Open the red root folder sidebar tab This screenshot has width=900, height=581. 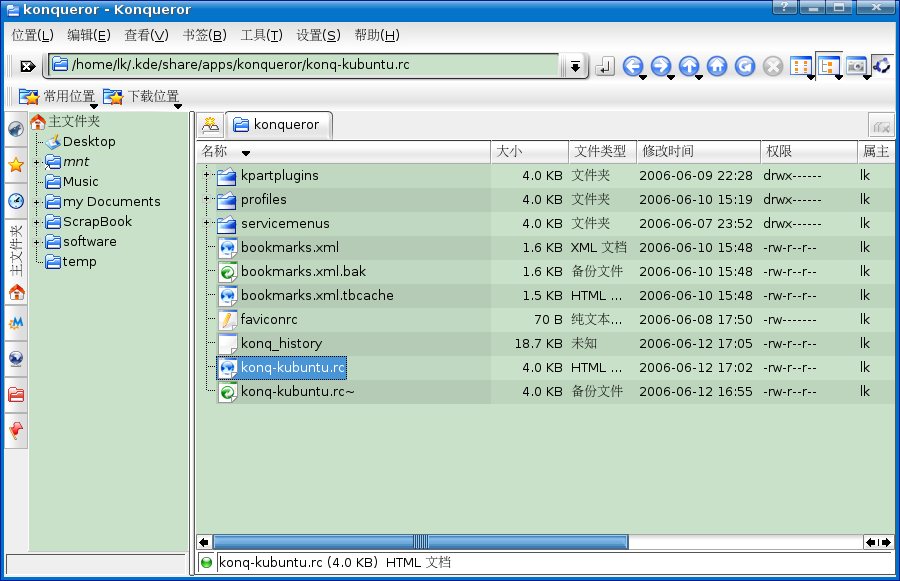click(16, 394)
